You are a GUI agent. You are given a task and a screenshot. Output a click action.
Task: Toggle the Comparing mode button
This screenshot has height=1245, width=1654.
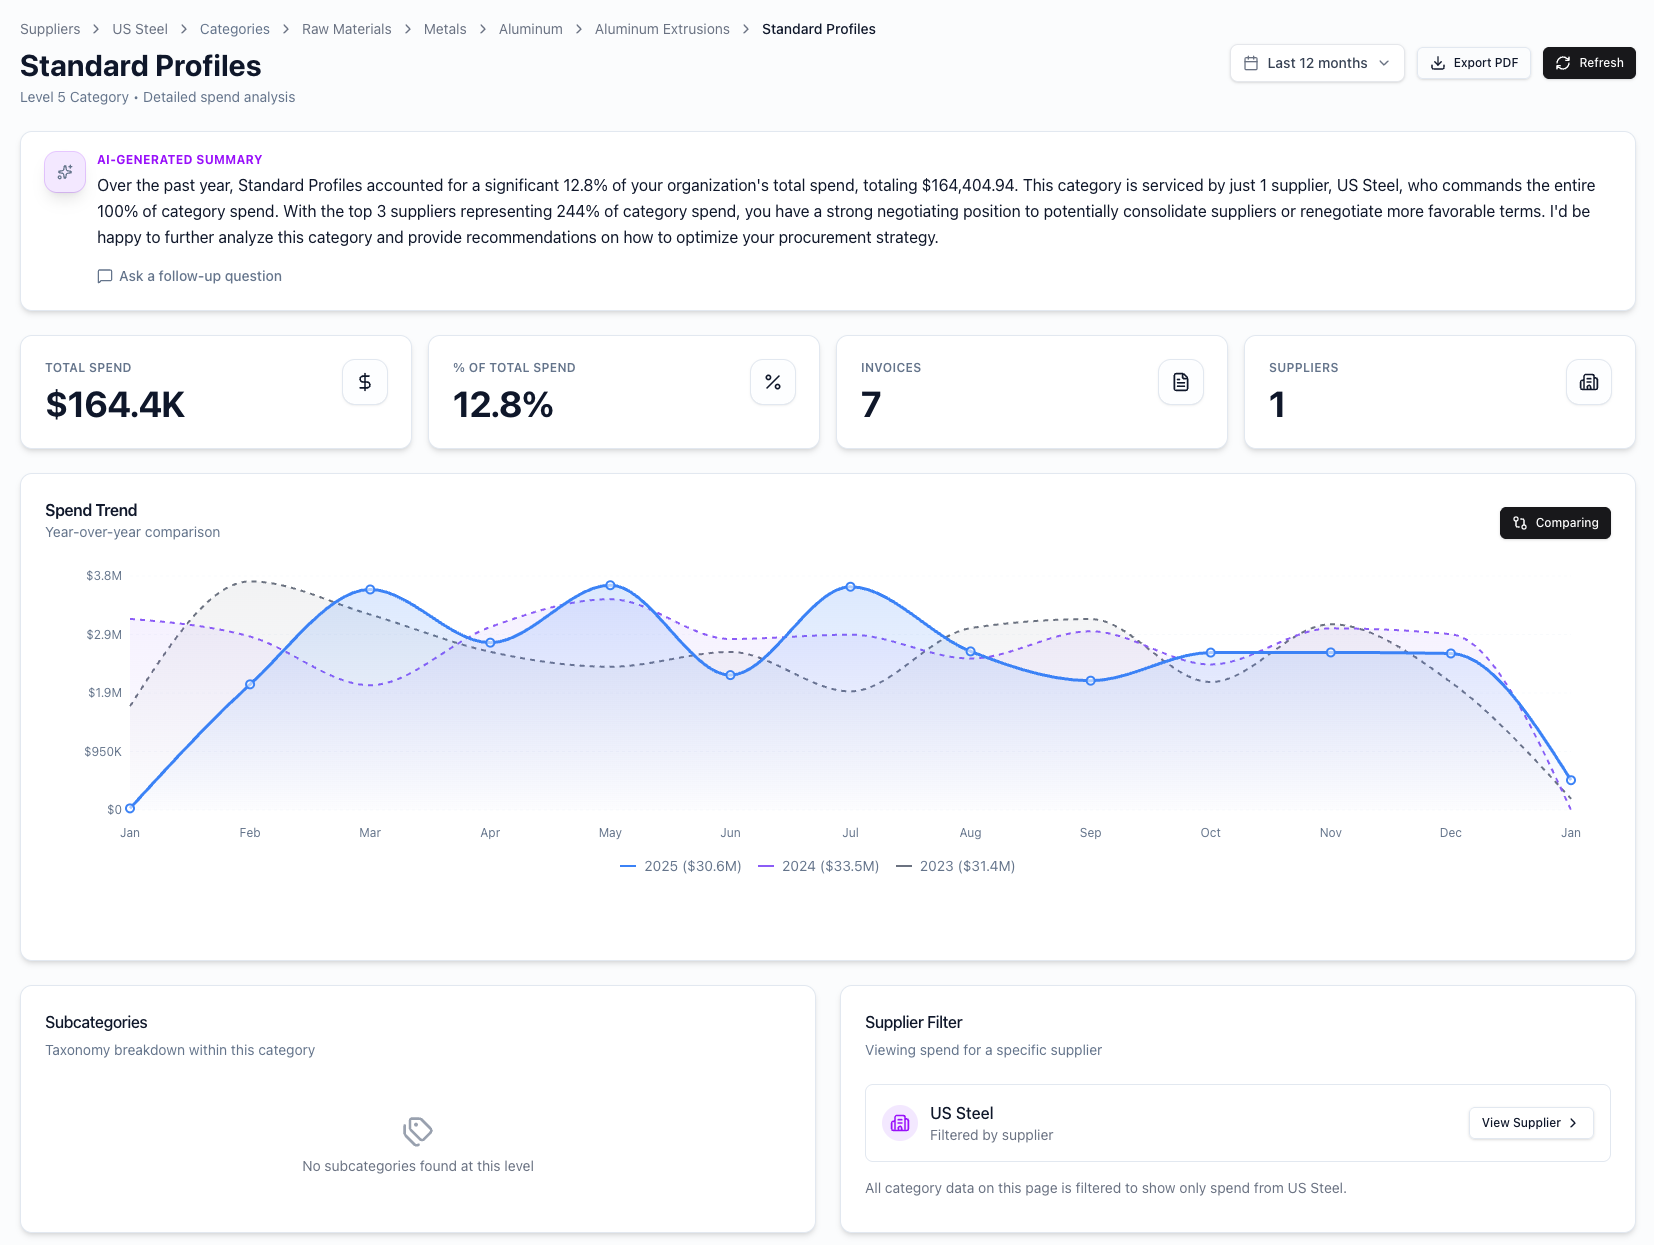coord(1555,523)
